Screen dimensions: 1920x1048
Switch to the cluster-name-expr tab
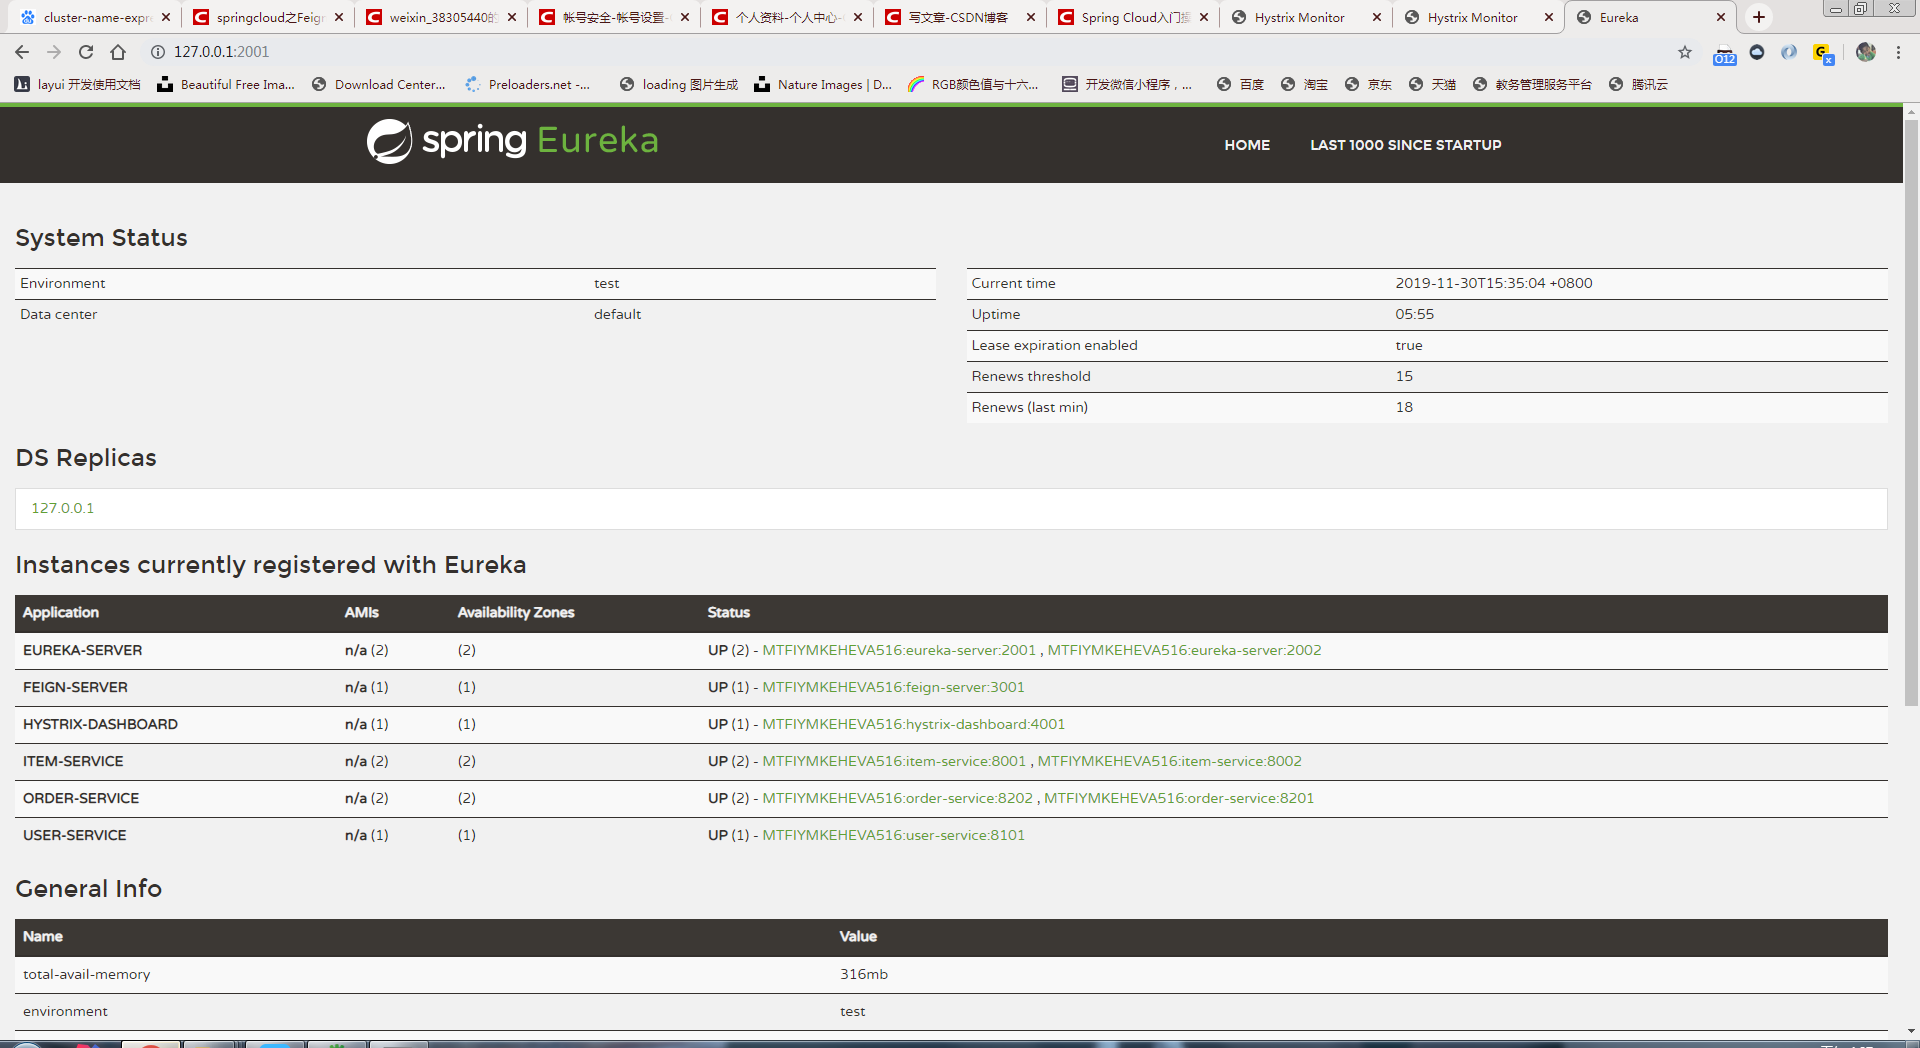pos(94,17)
